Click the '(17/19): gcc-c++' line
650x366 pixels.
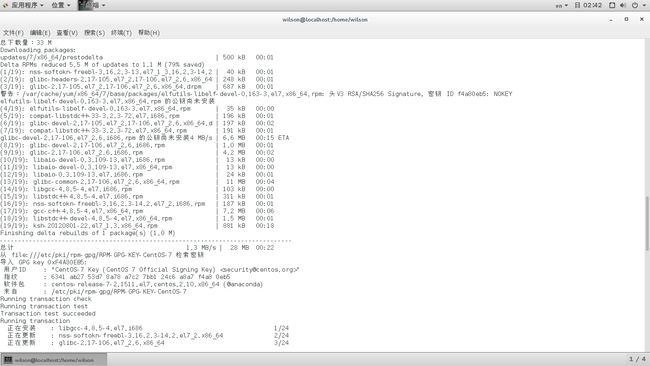(137, 211)
